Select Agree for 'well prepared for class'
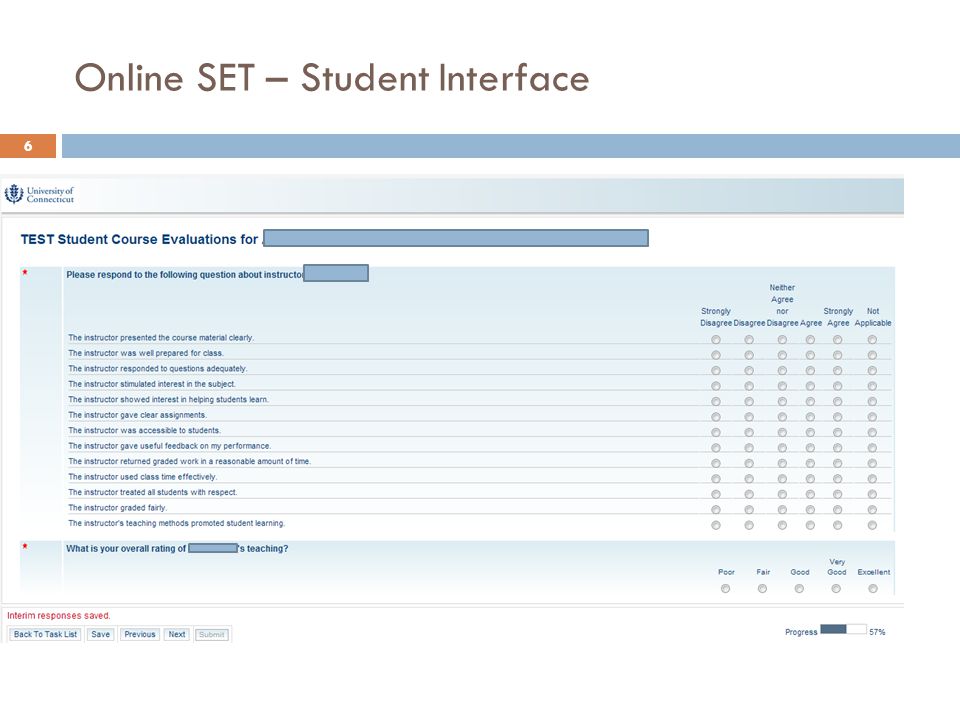The width and height of the screenshot is (960, 720). (810, 355)
